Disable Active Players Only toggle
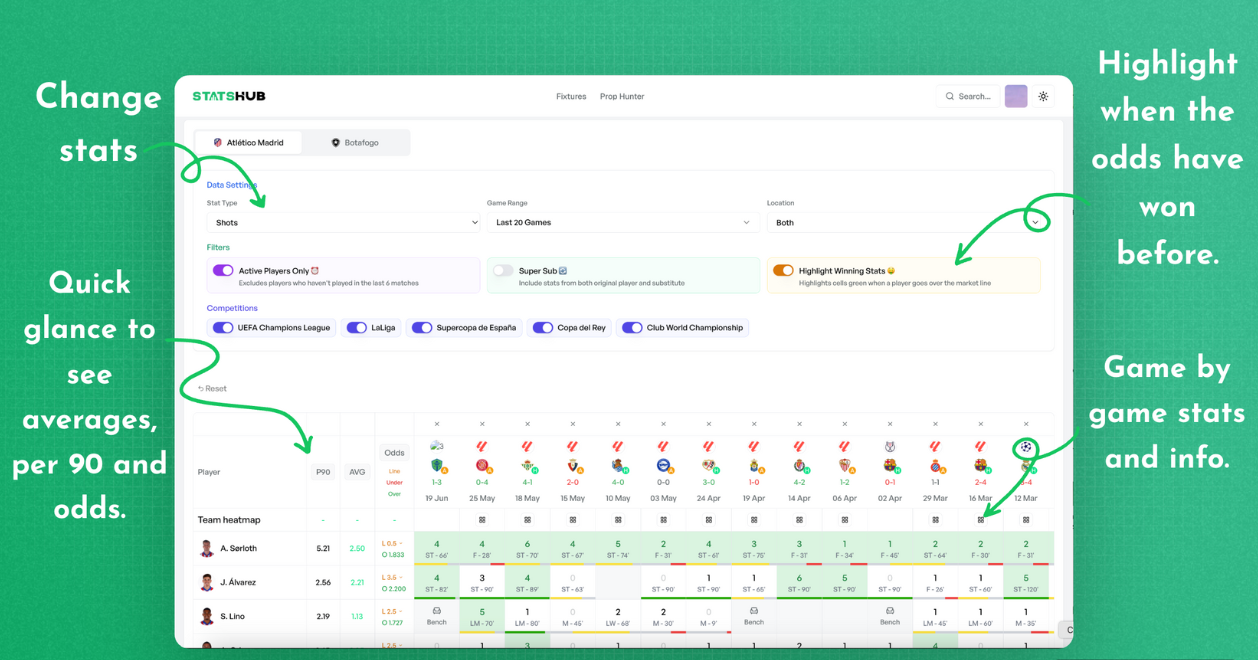Image resolution: width=1258 pixels, height=660 pixels. [223, 270]
